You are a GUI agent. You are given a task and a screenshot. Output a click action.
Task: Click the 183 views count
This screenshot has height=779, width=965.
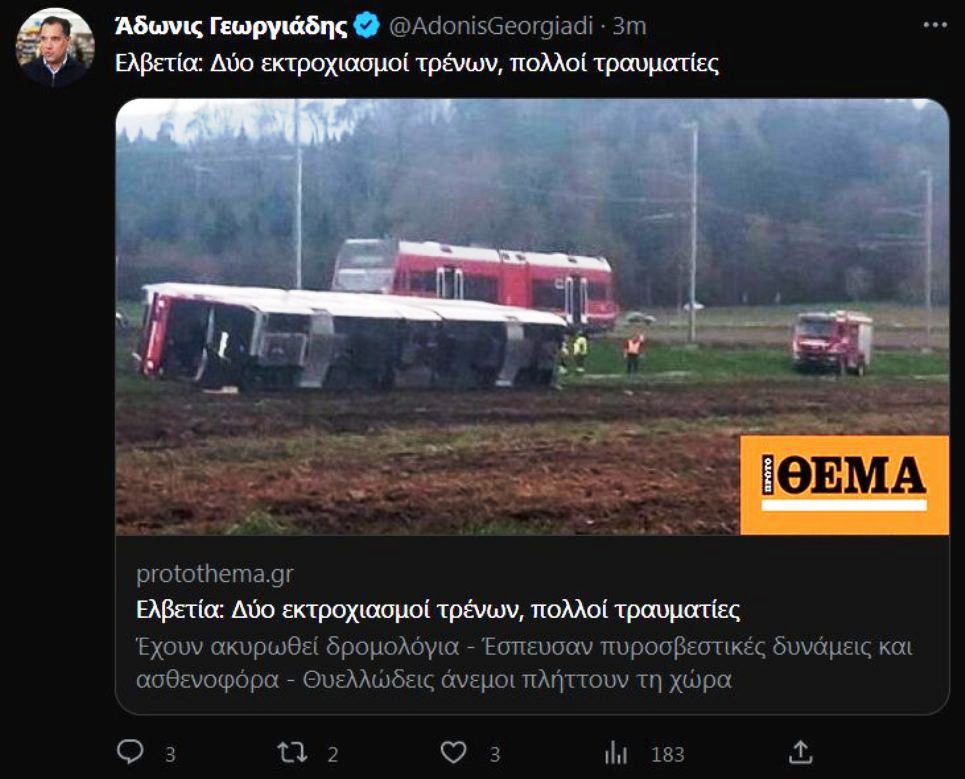click(668, 754)
